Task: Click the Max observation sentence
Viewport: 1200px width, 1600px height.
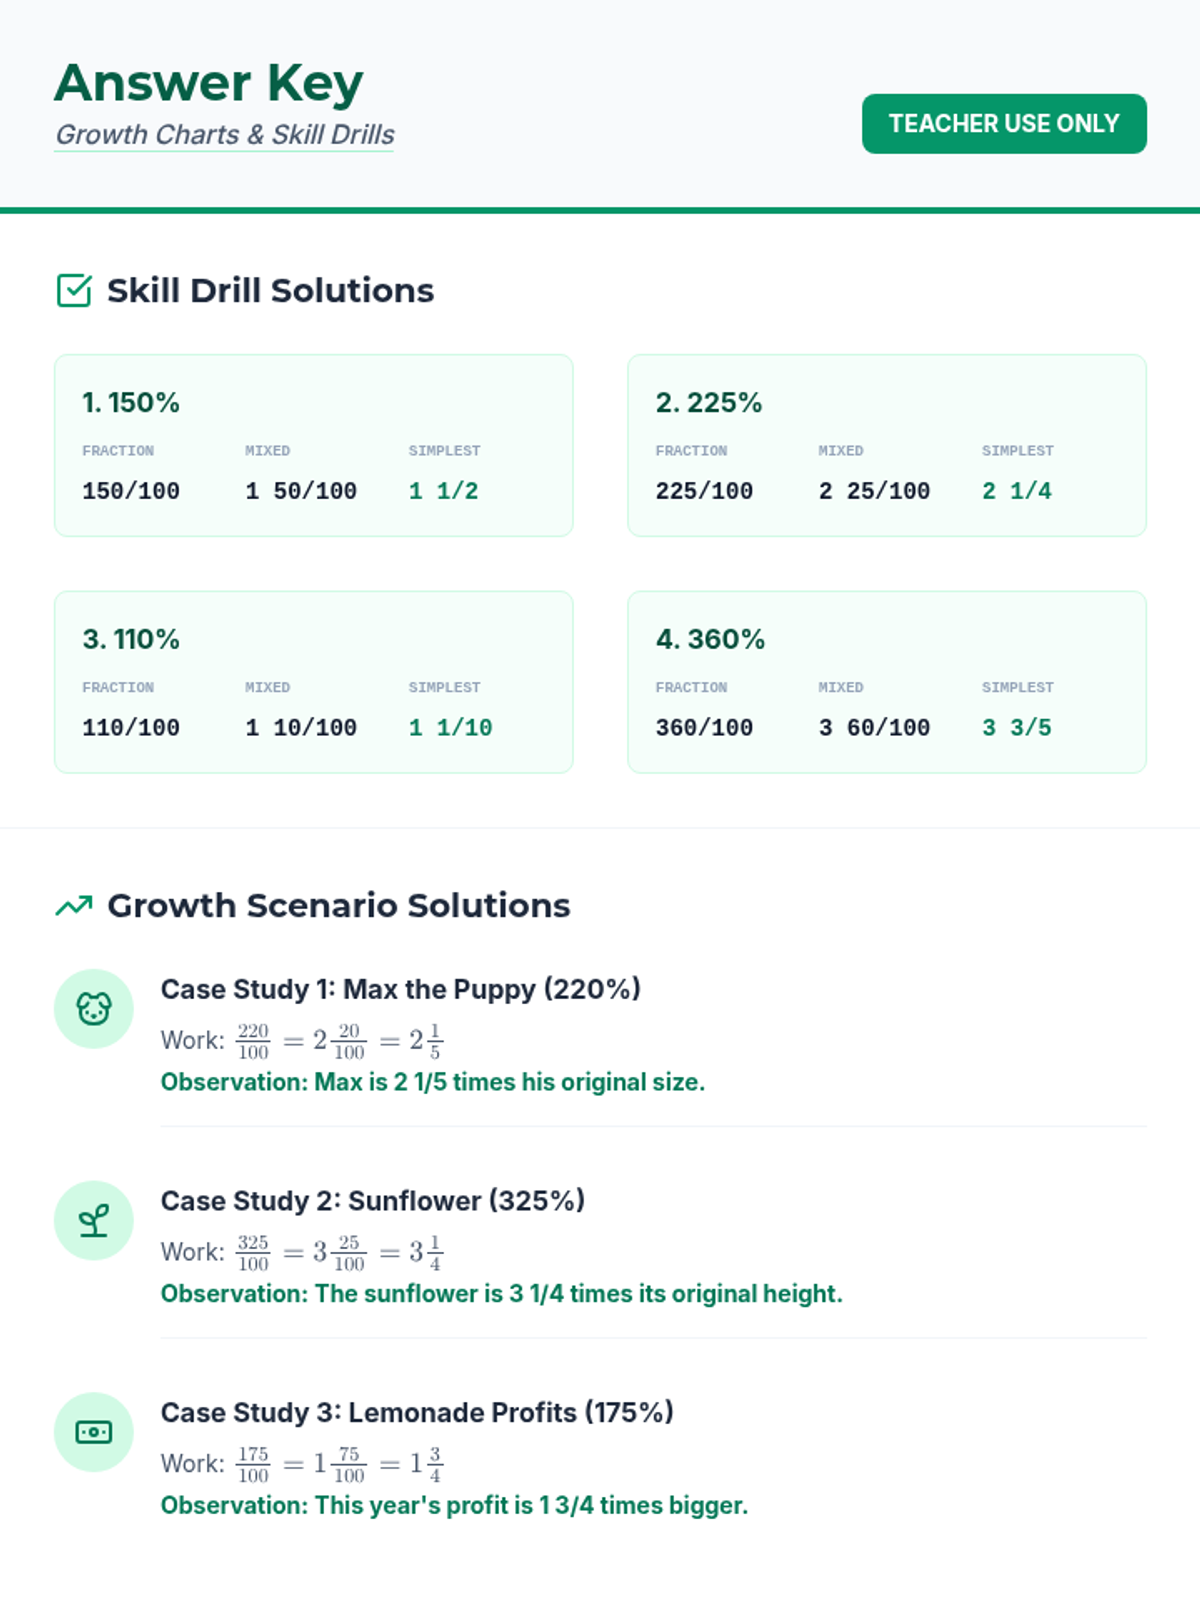Action: pos(432,1082)
